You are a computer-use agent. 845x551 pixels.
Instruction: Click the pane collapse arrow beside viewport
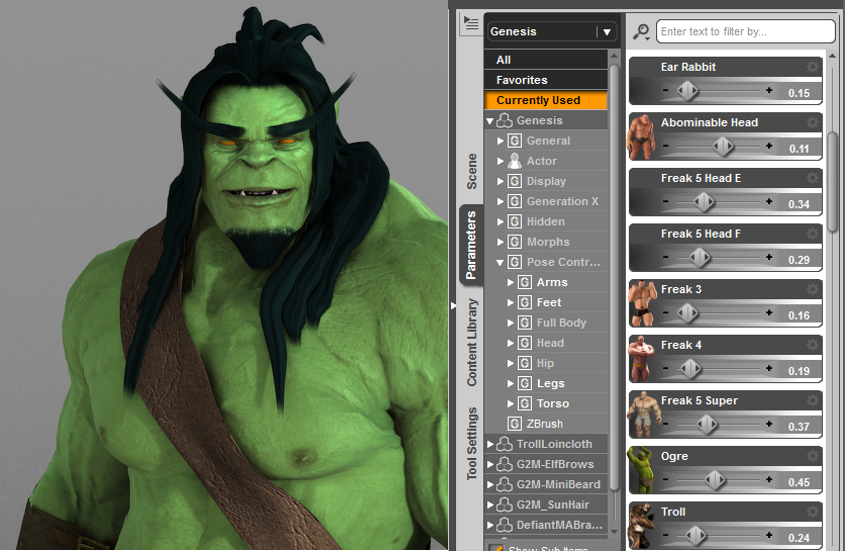pos(453,306)
